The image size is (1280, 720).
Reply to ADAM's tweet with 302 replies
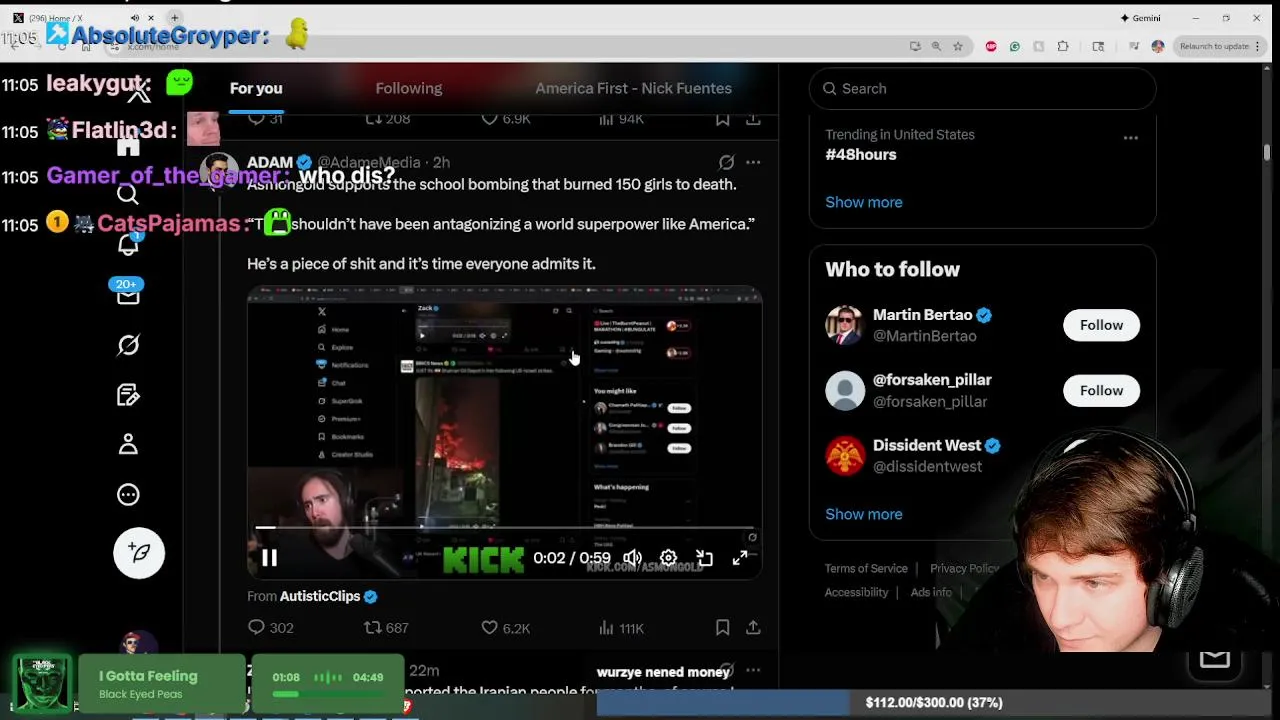click(x=270, y=628)
